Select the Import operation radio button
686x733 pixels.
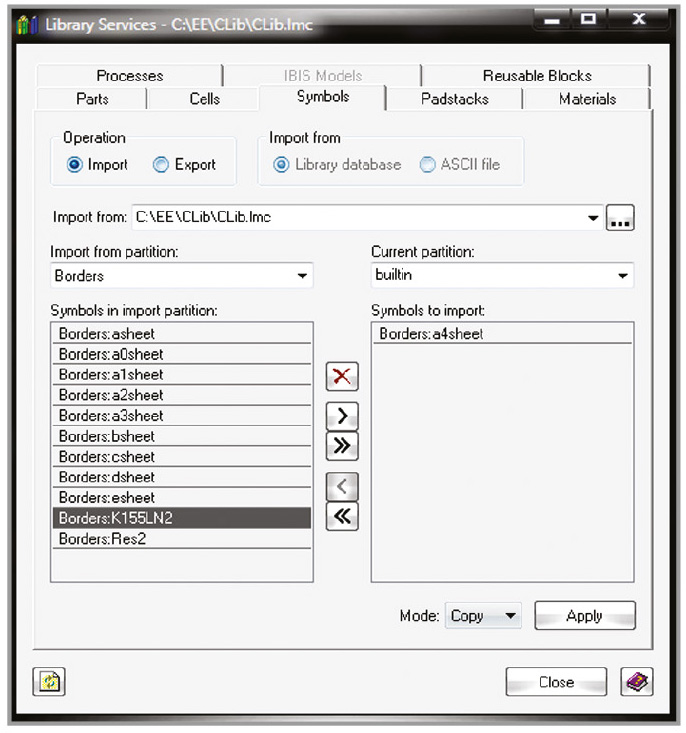click(75, 165)
